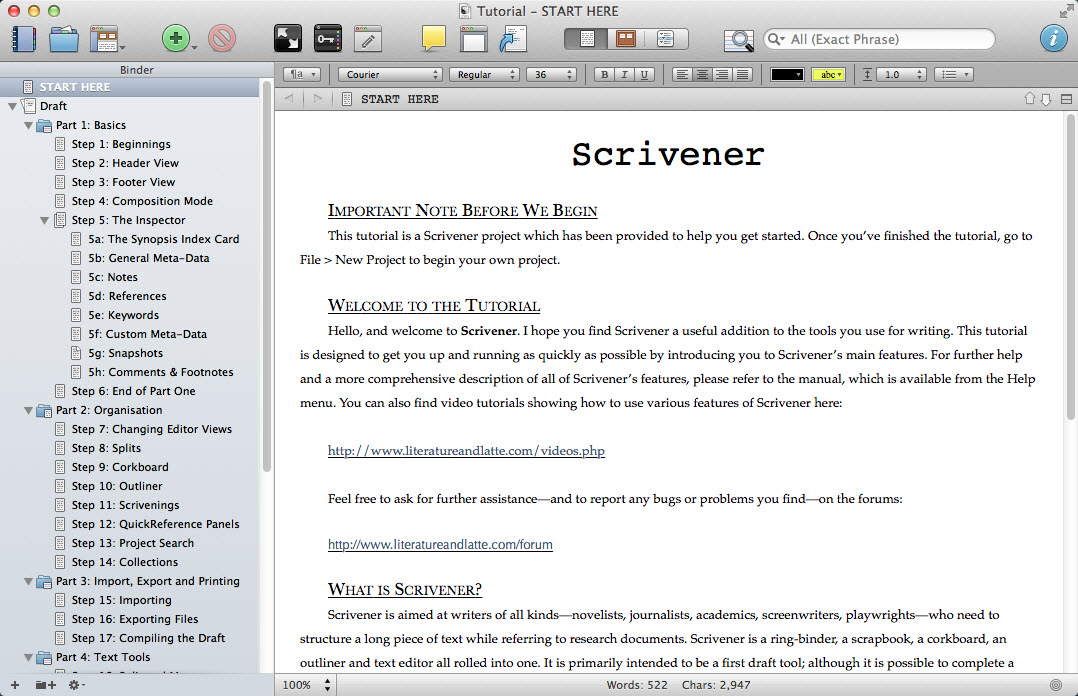Screen dimensions: 1078x696
Task: Toggle underline formatting
Action: tap(645, 74)
